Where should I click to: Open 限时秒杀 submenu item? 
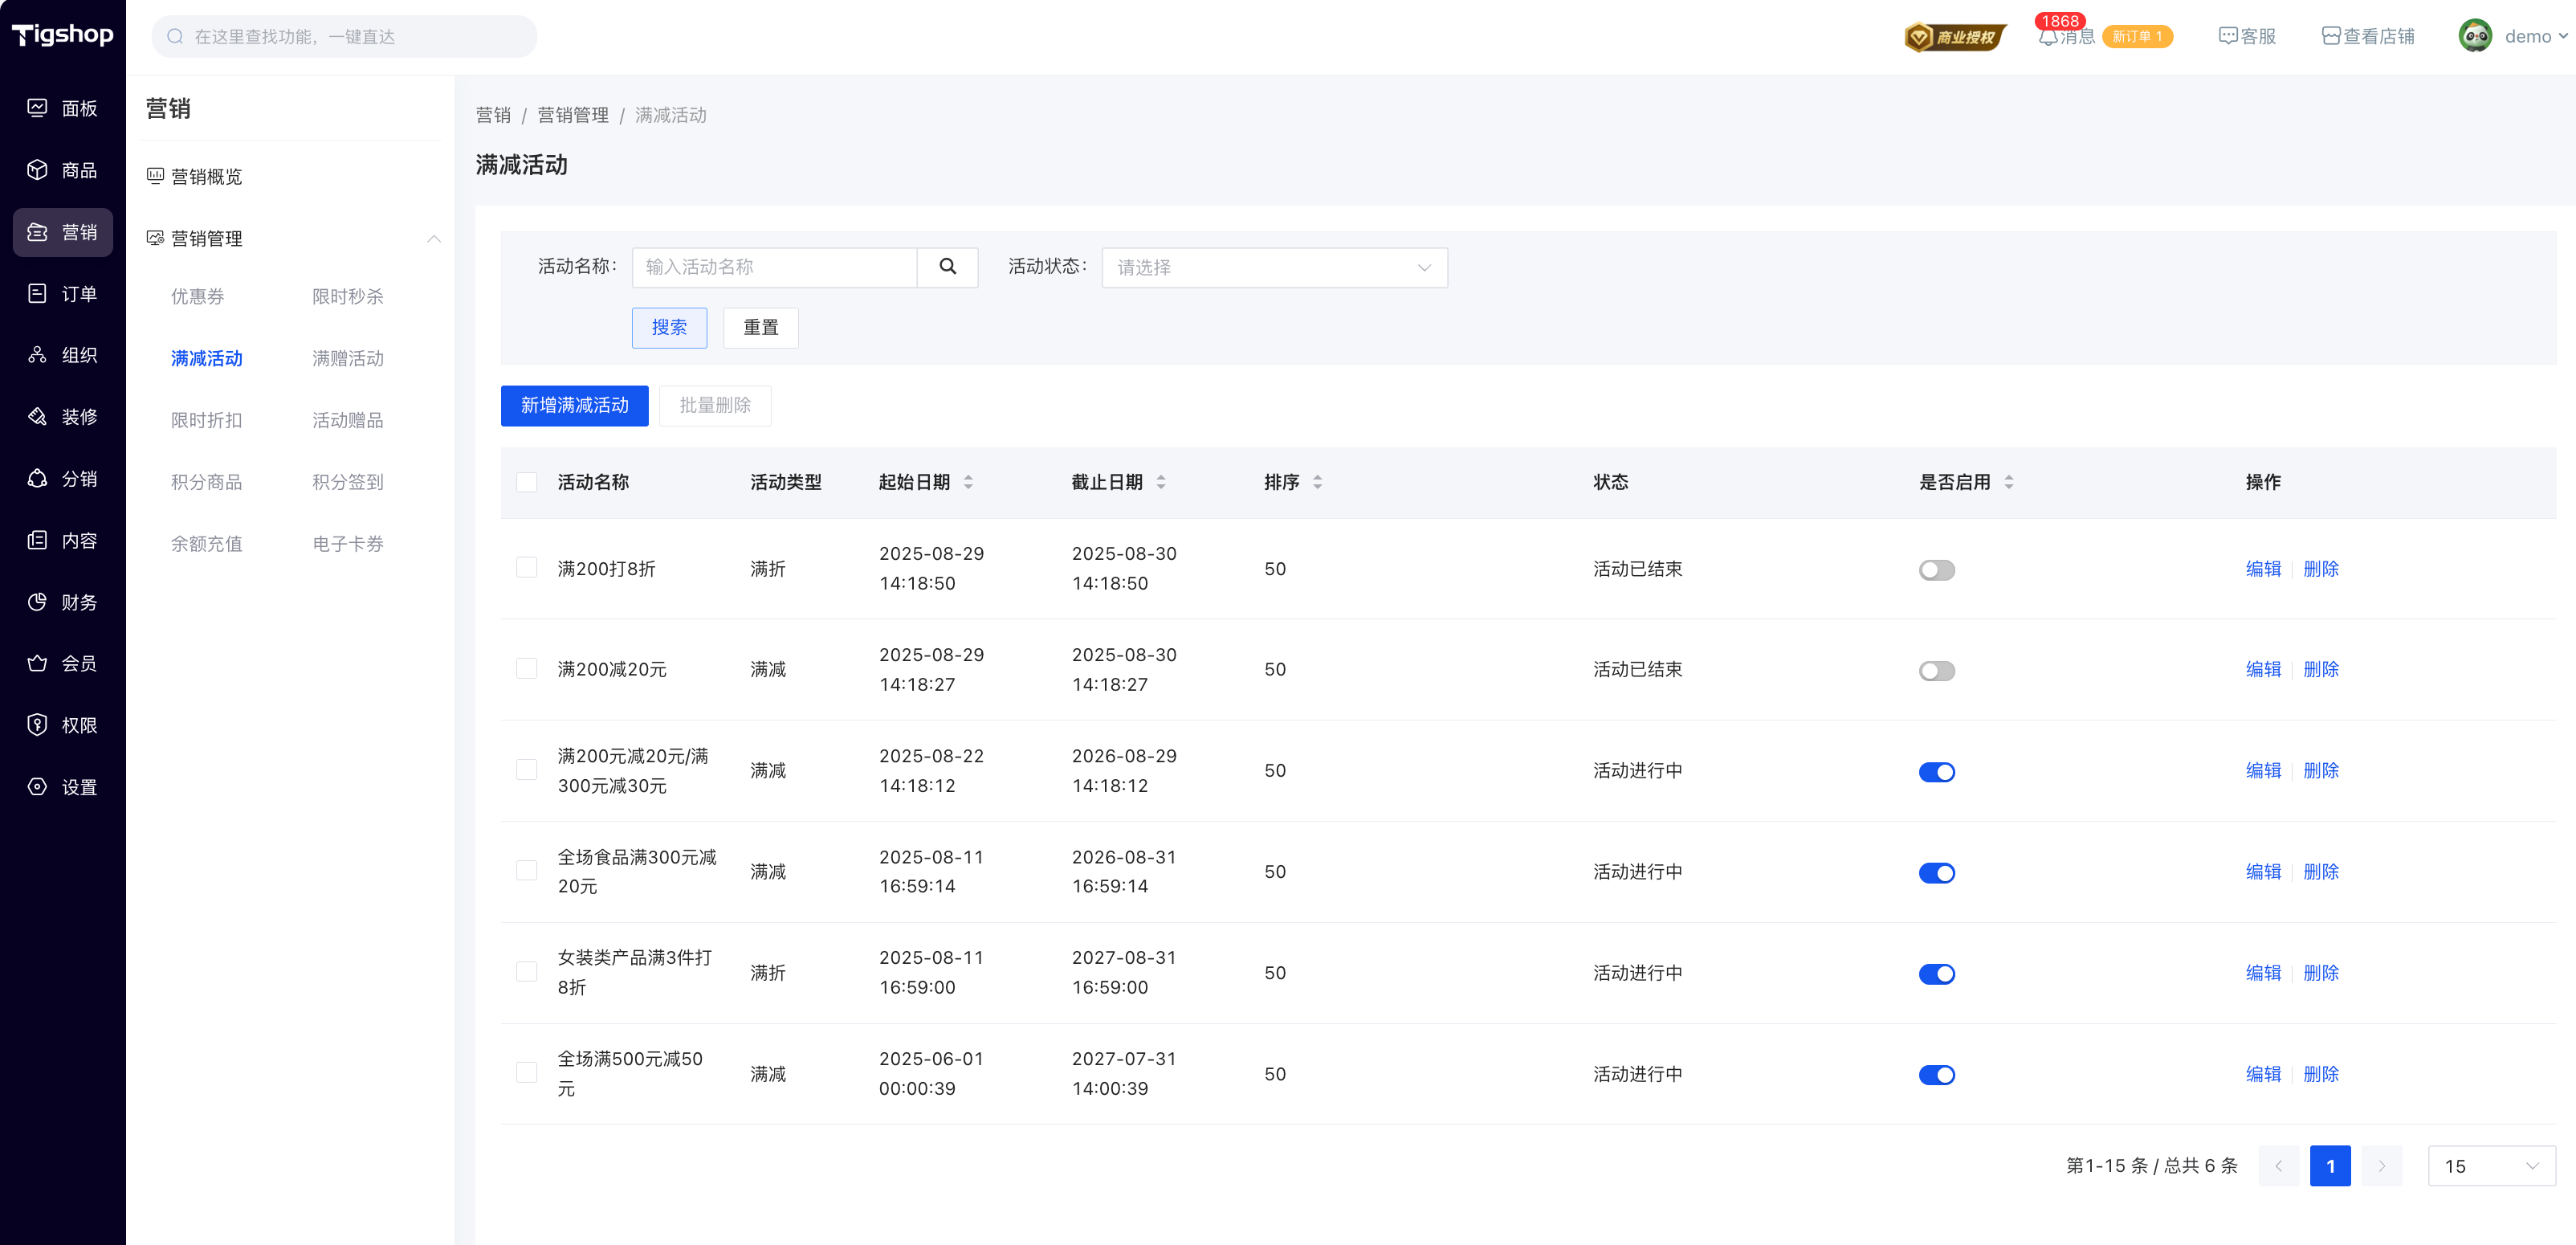[347, 297]
